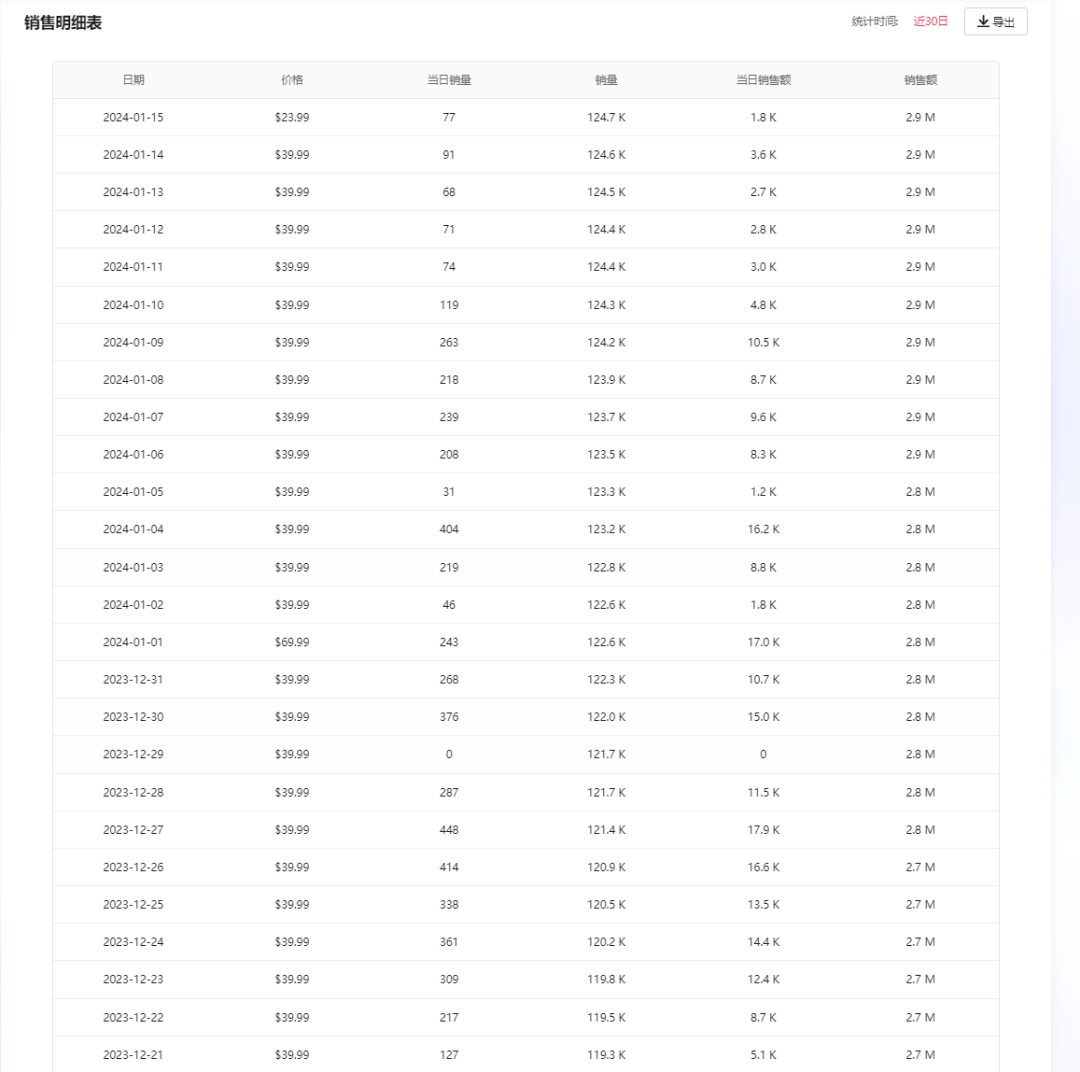Click the 124.7 K total sales cell
The image size is (1080, 1072).
pyautogui.click(x=605, y=117)
